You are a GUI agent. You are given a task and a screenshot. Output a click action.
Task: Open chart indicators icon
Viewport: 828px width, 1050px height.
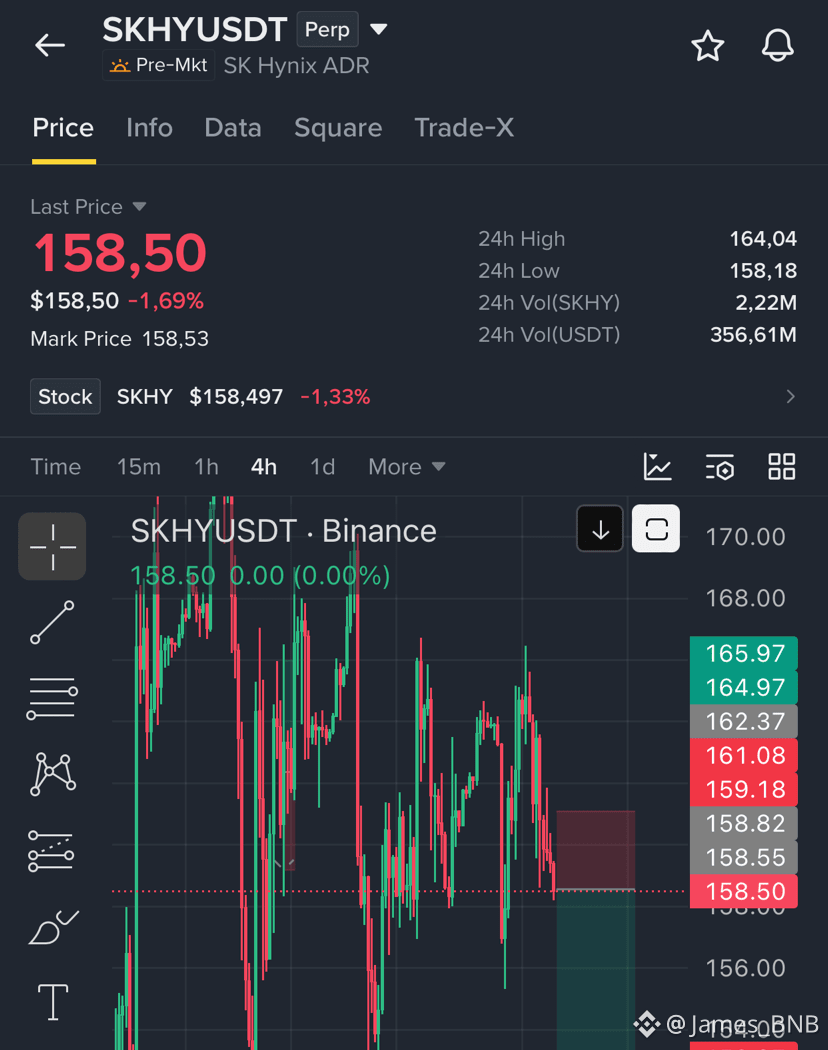pos(657,466)
